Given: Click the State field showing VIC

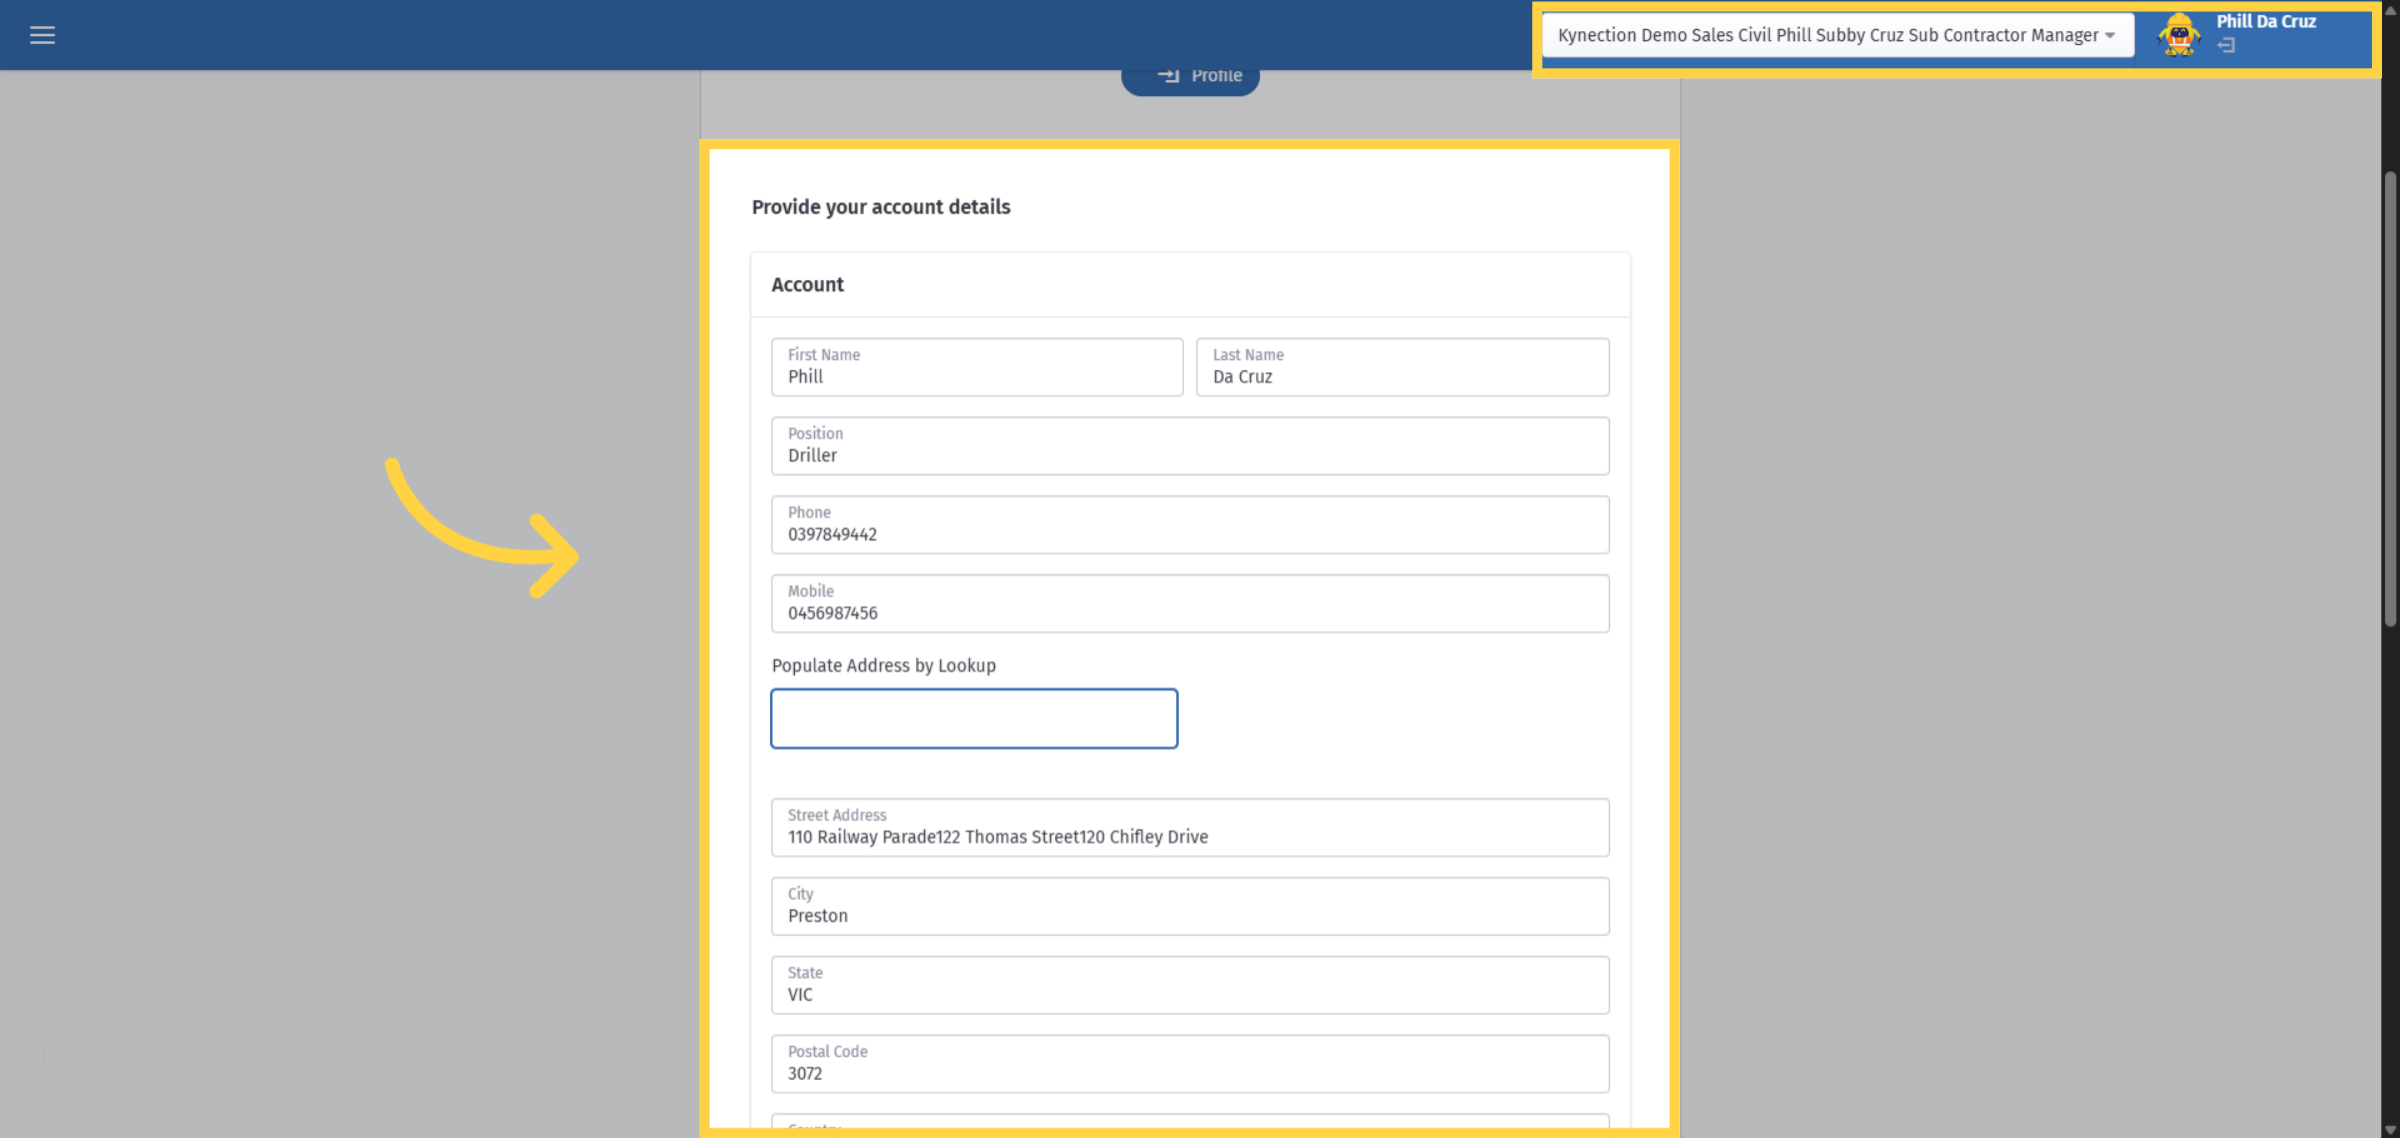Looking at the screenshot, I should 1190,985.
